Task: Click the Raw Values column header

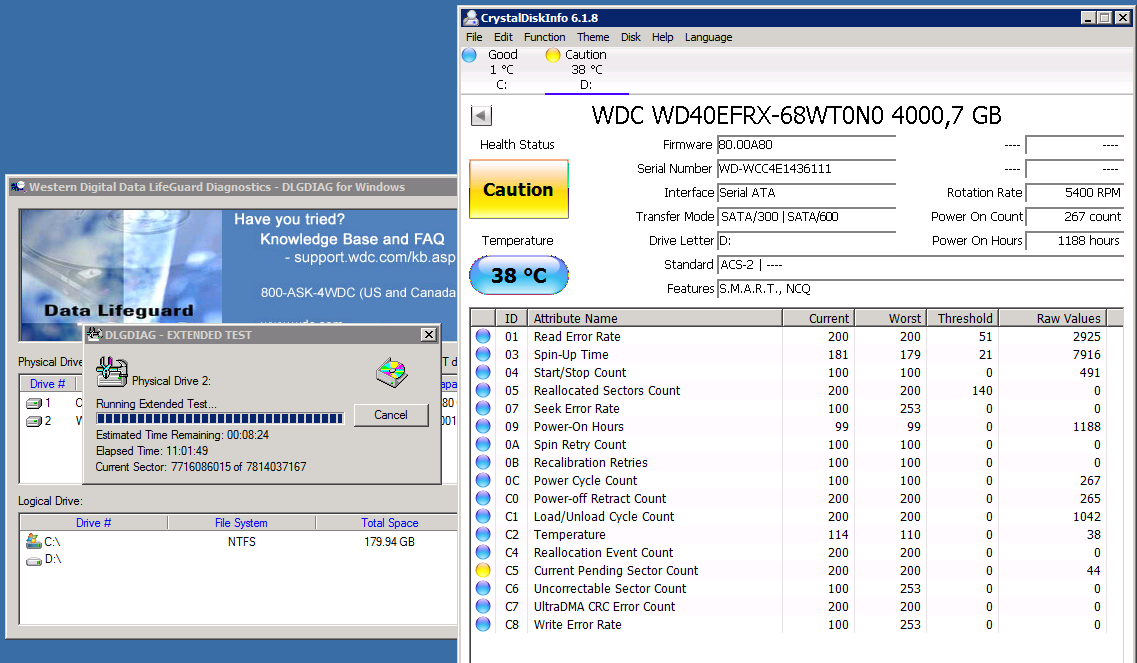Action: point(1052,318)
